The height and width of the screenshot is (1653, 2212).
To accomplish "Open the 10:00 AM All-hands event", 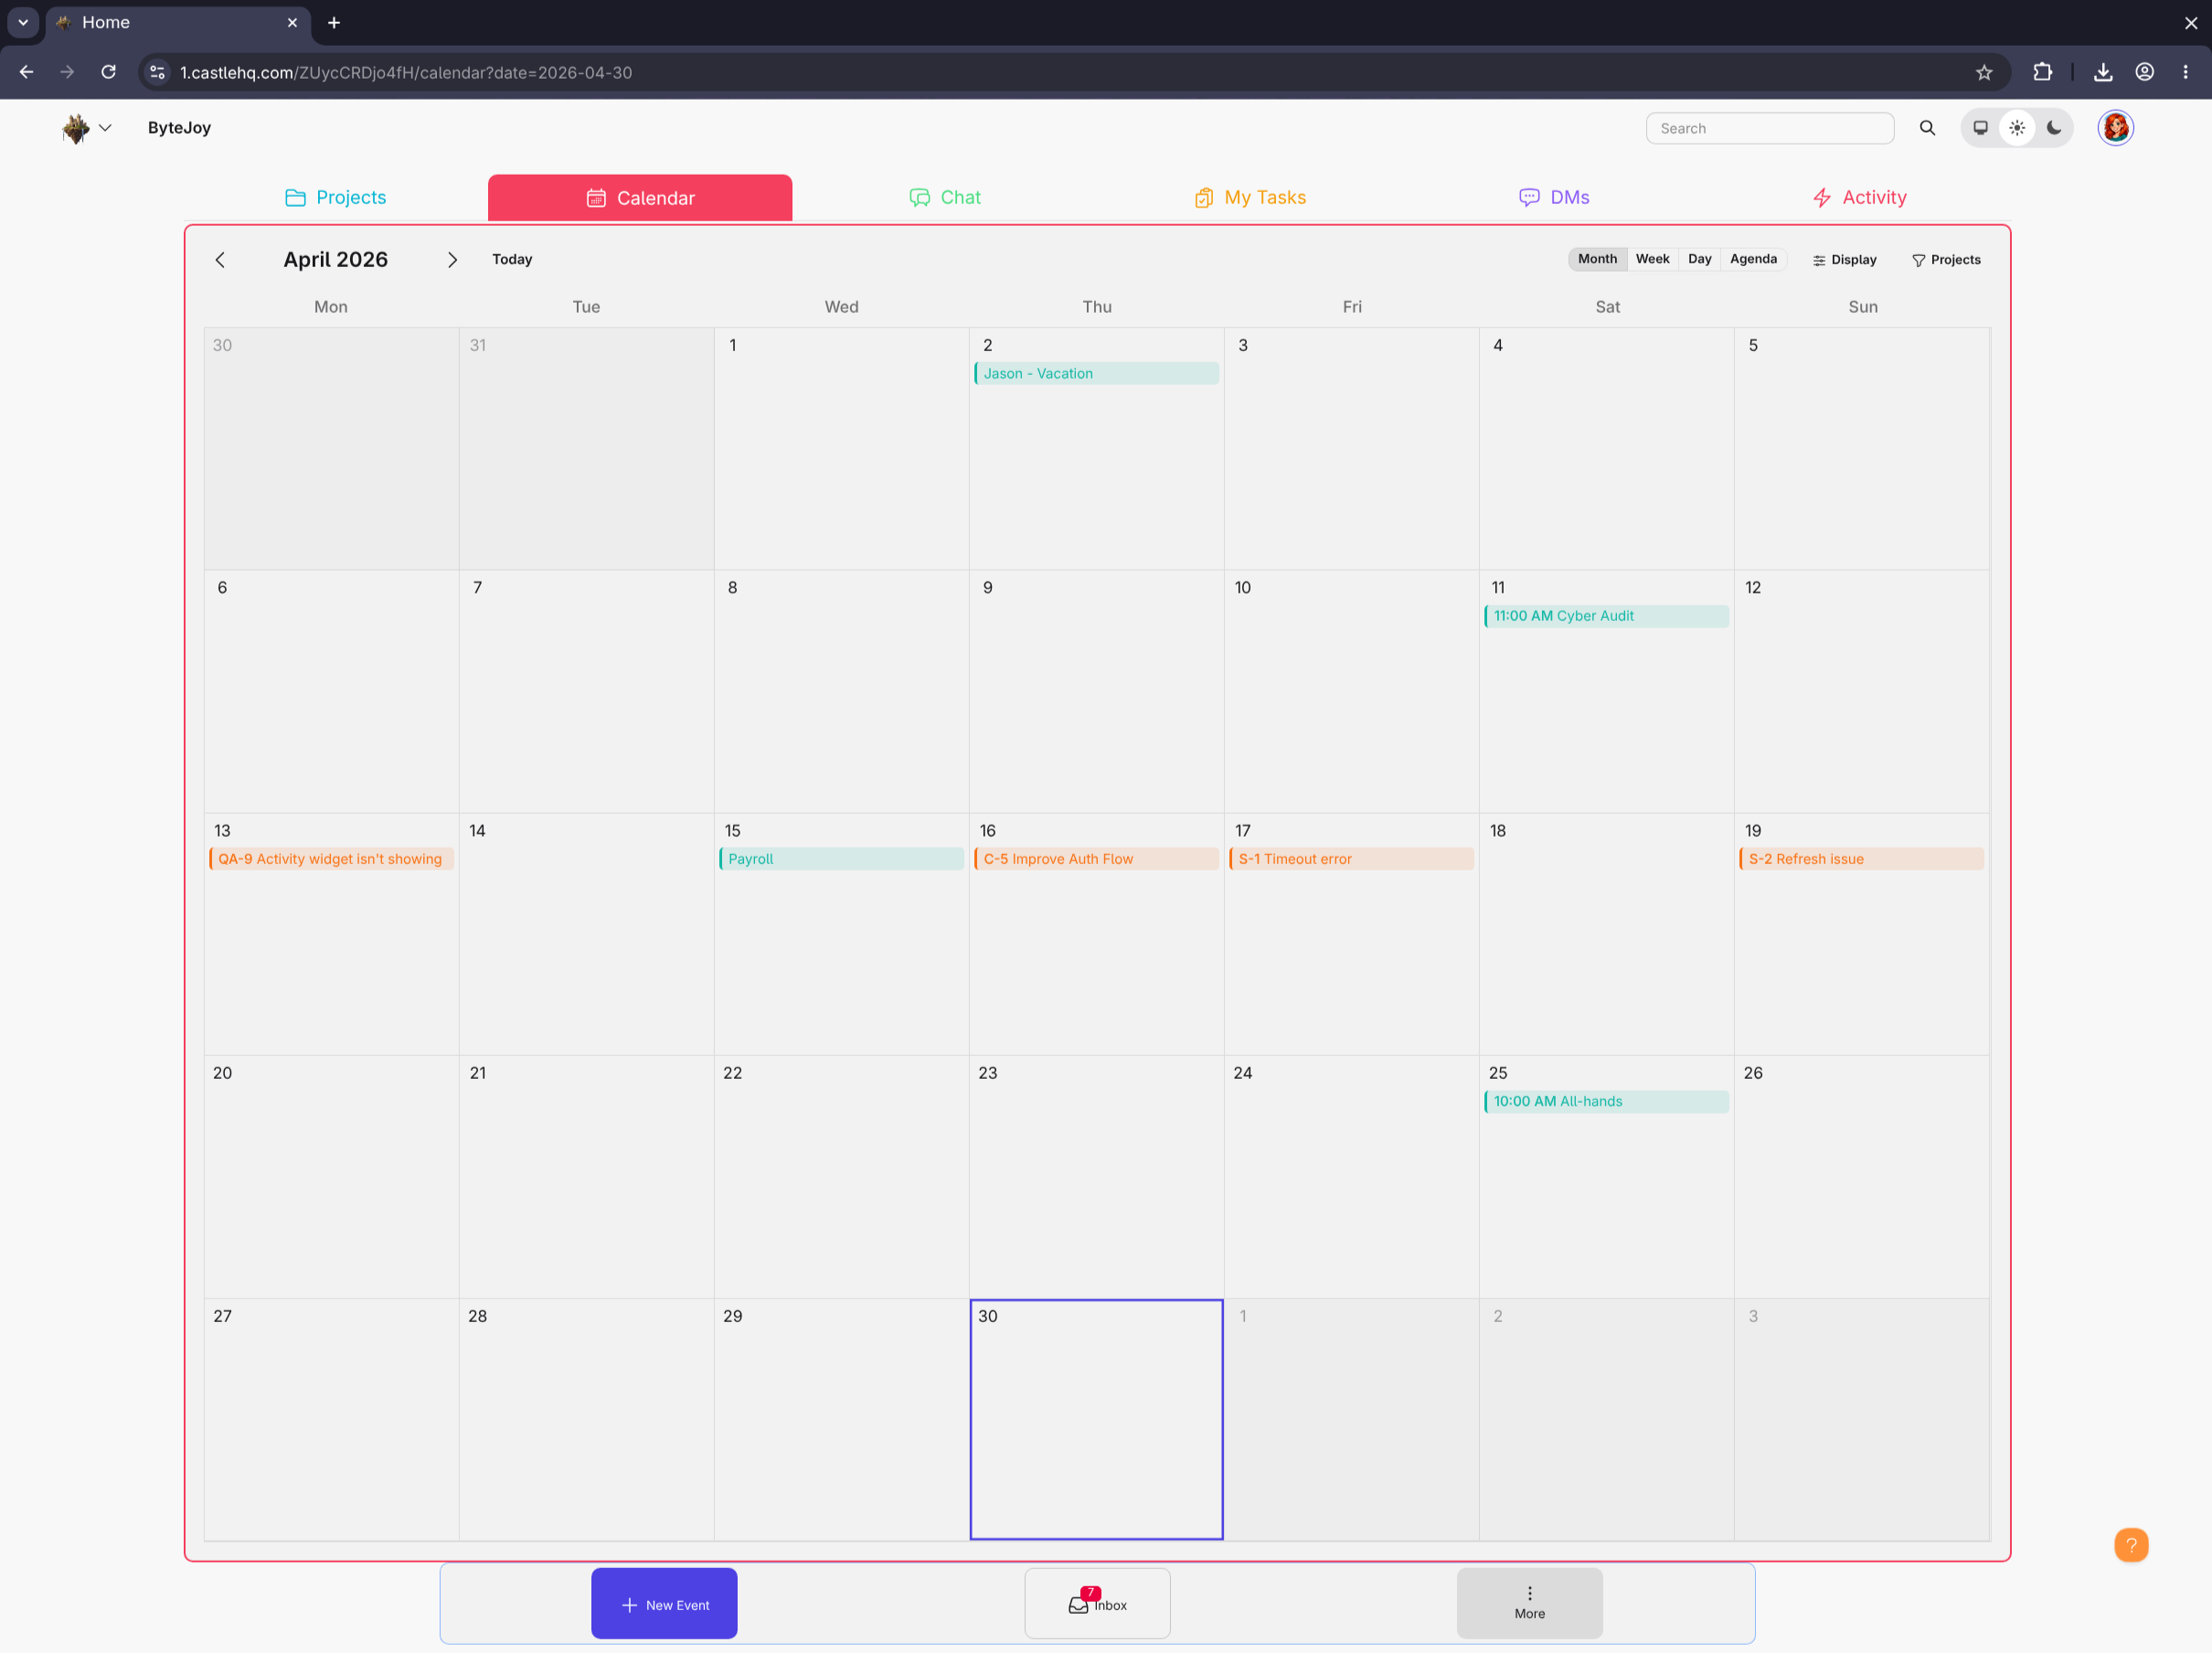I will [x=1606, y=1101].
